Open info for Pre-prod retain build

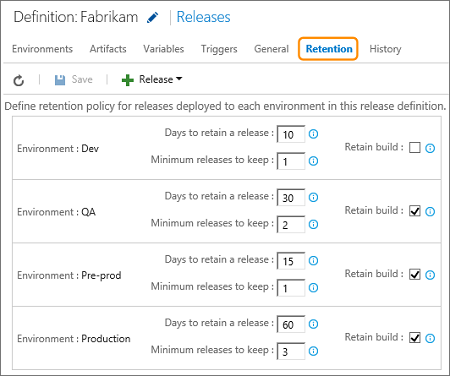430,275
